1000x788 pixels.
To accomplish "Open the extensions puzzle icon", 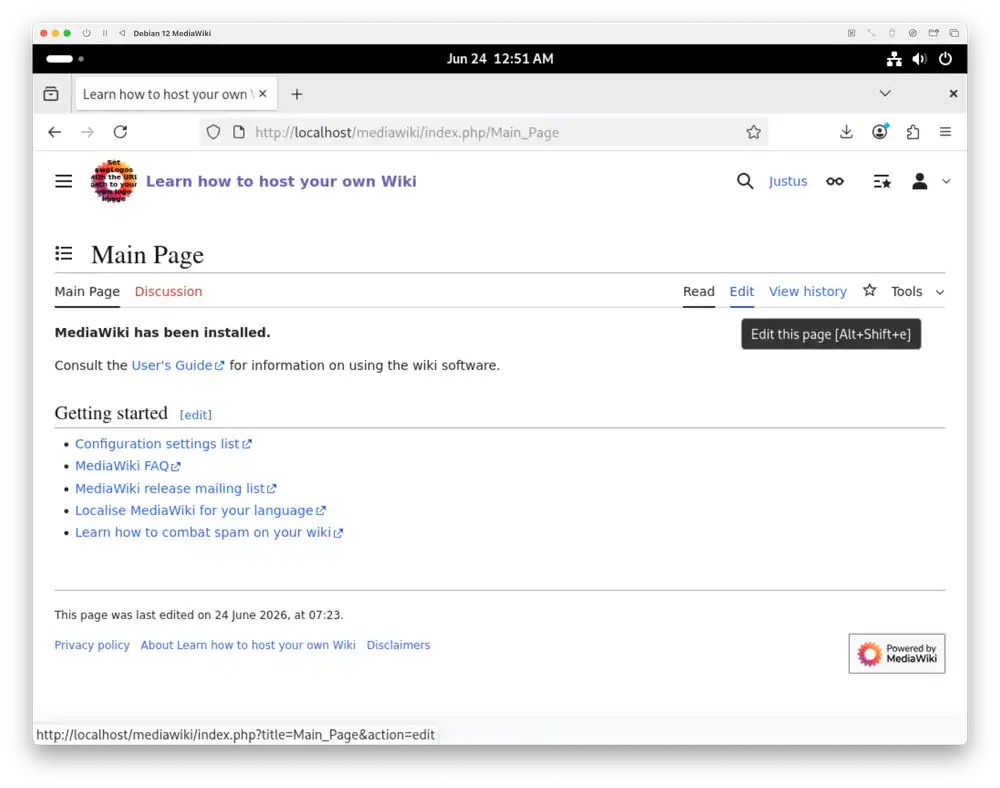I will [x=913, y=132].
